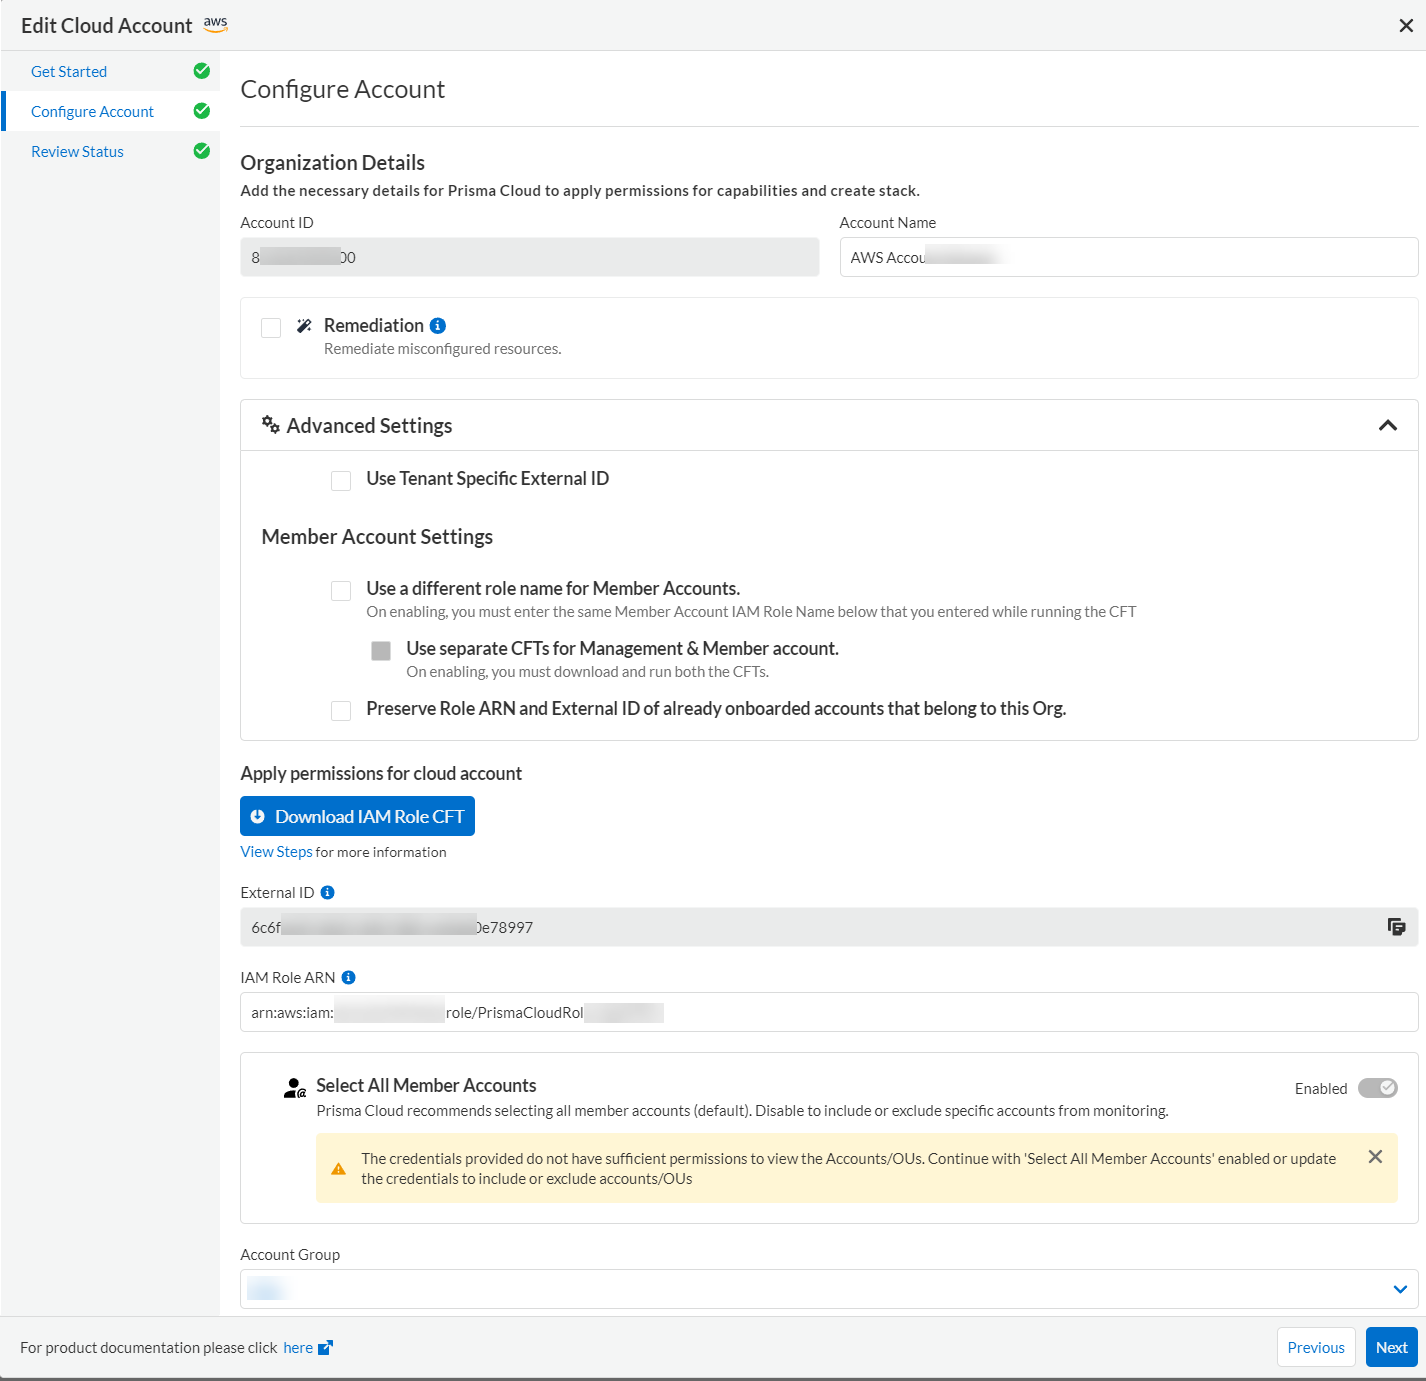1426x1381 pixels.
Task: Show Remediation info tooltip icon
Action: pos(438,326)
